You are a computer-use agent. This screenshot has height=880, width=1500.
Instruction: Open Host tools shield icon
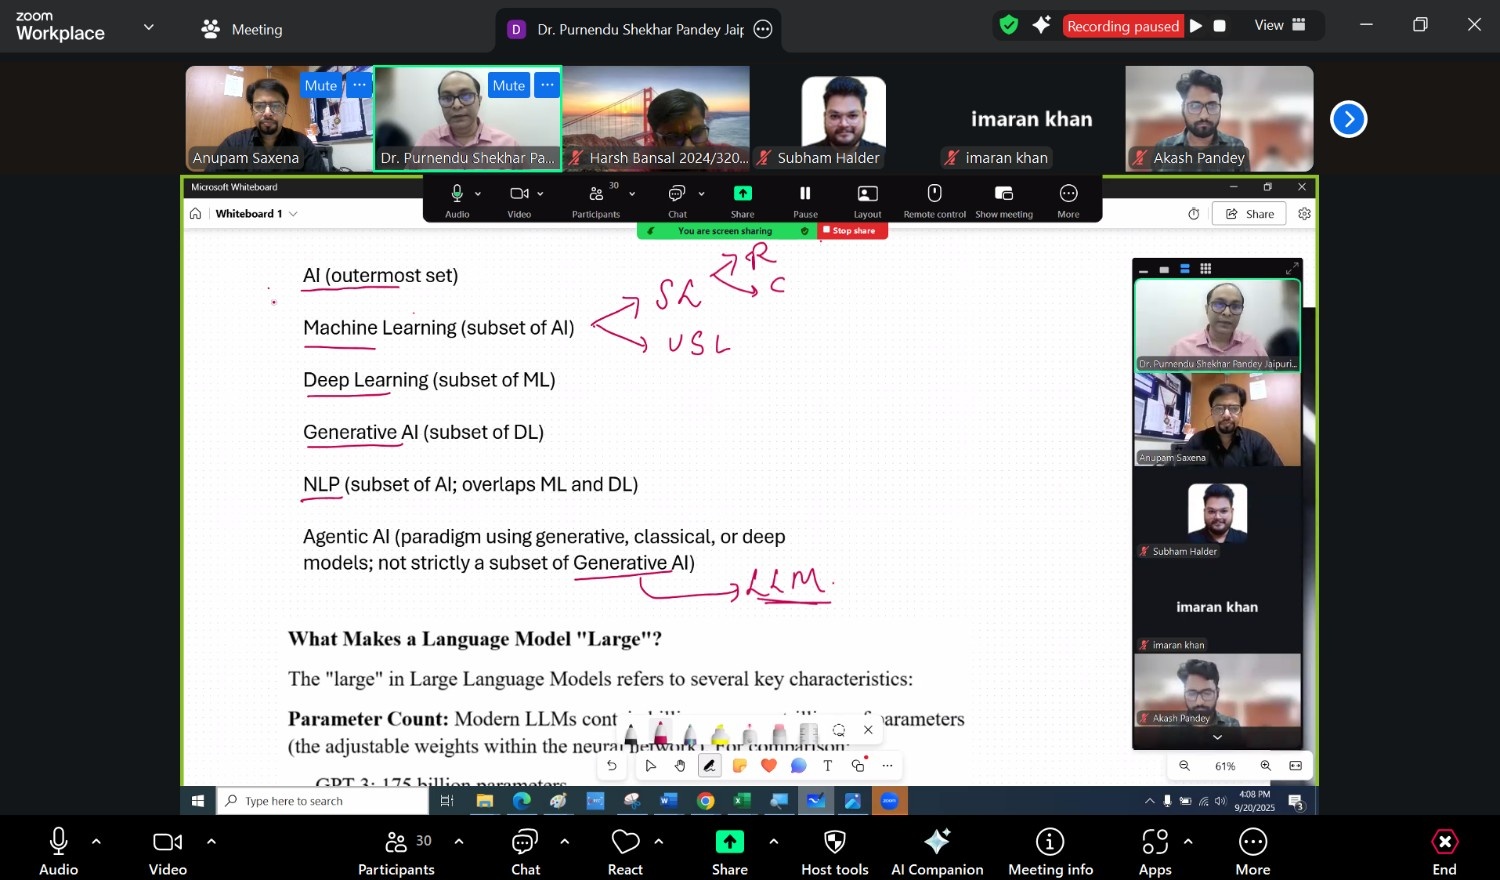[834, 851]
